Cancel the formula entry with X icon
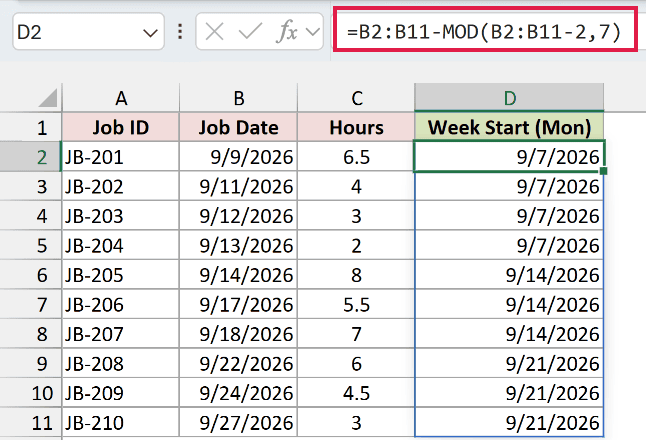Image resolution: width=646 pixels, height=440 pixels. pos(214,32)
